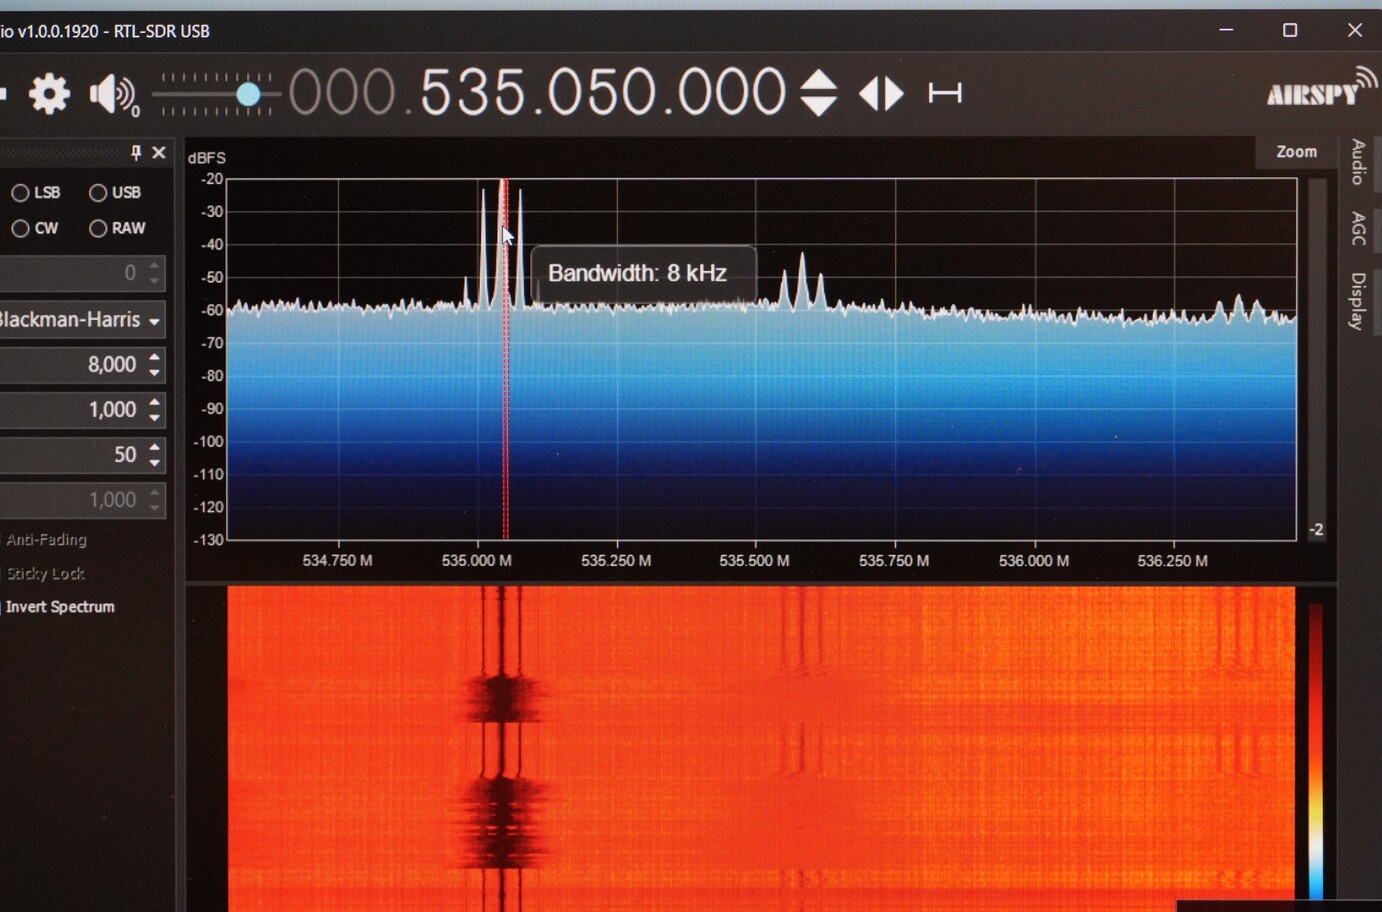1382x912 pixels.
Task: Select the USB mode
Action: 115,192
